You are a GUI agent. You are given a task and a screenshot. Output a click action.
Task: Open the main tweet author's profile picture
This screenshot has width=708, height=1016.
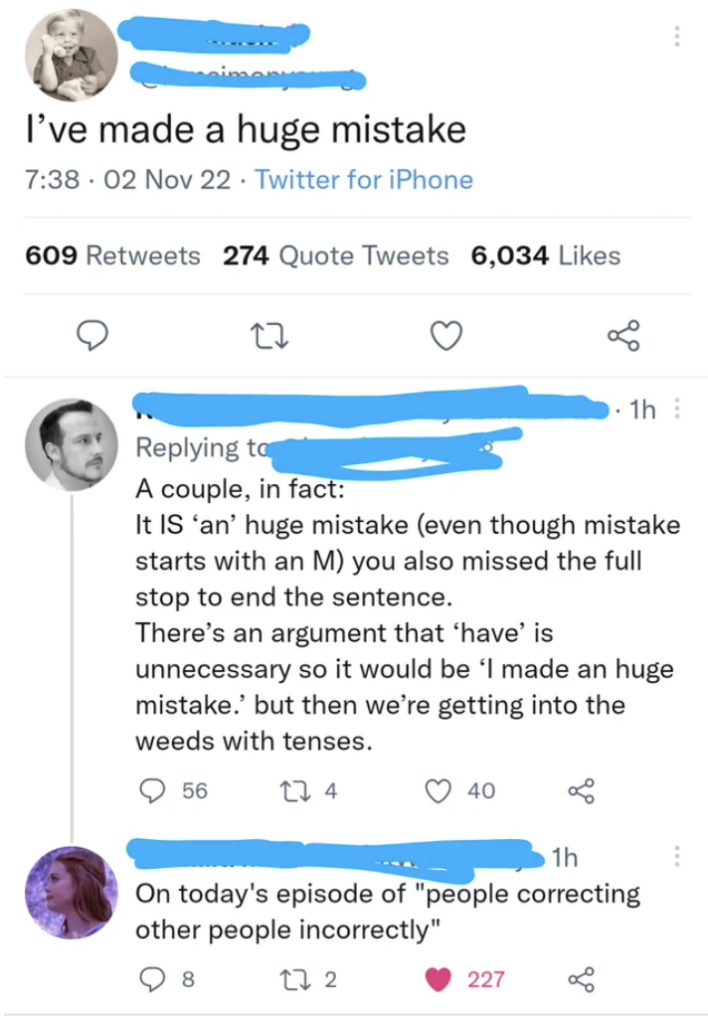pos(71,55)
